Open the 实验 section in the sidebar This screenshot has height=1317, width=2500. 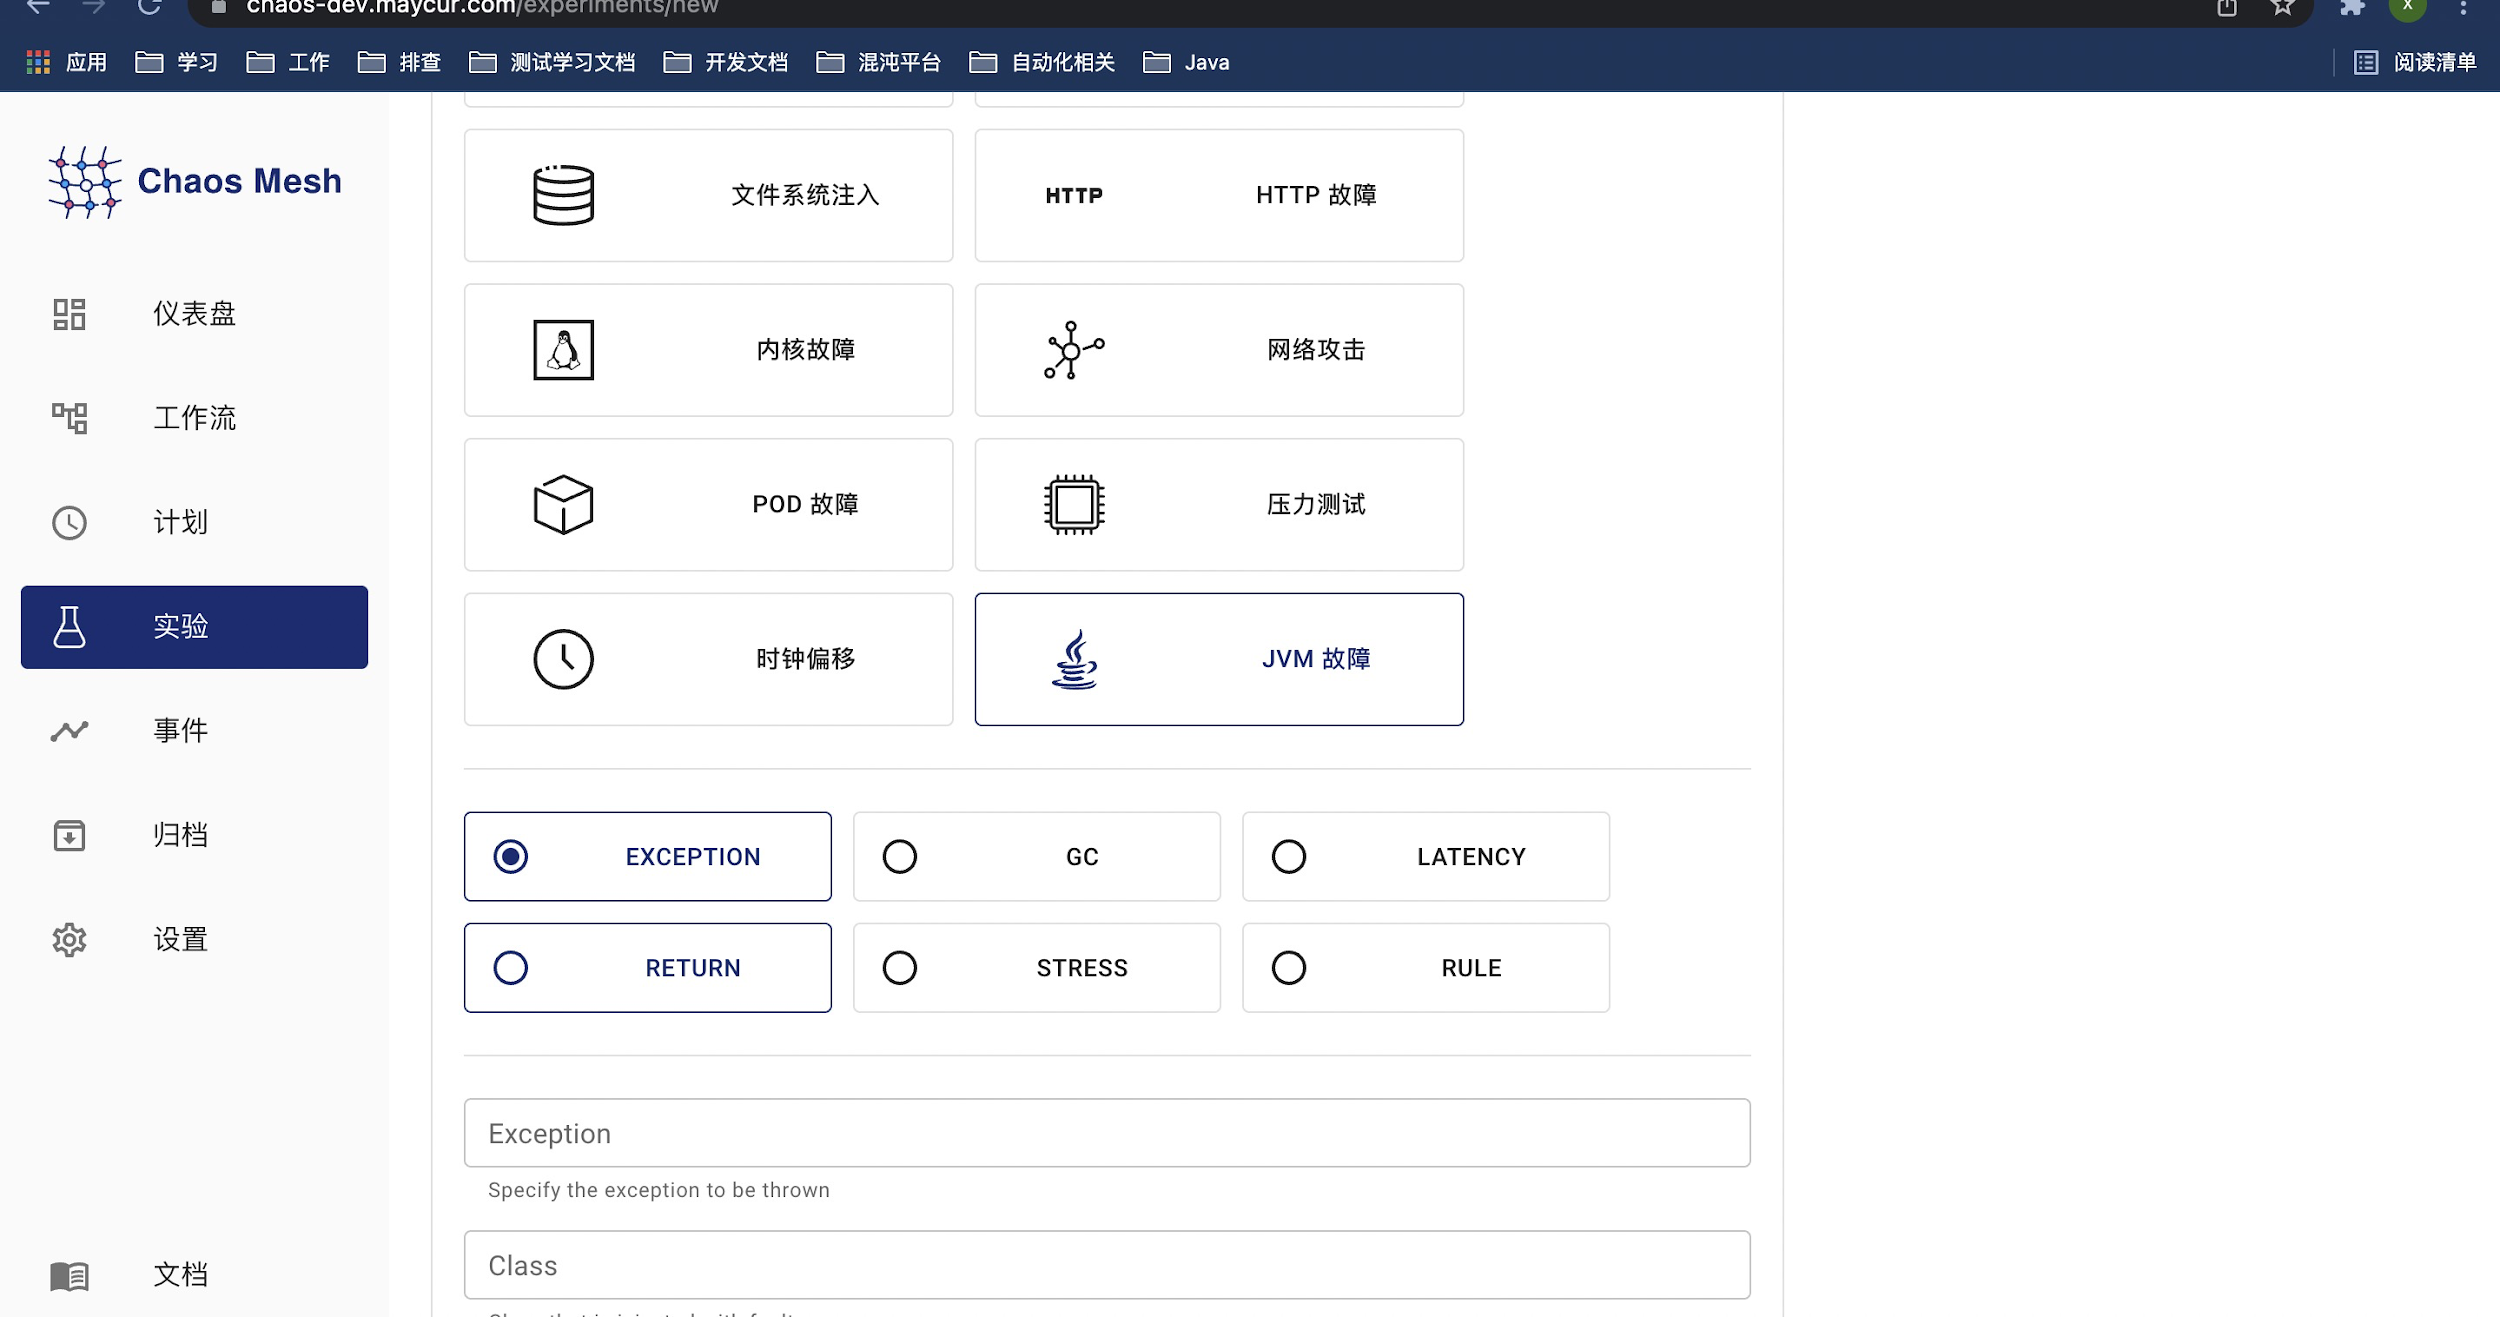tap(193, 627)
